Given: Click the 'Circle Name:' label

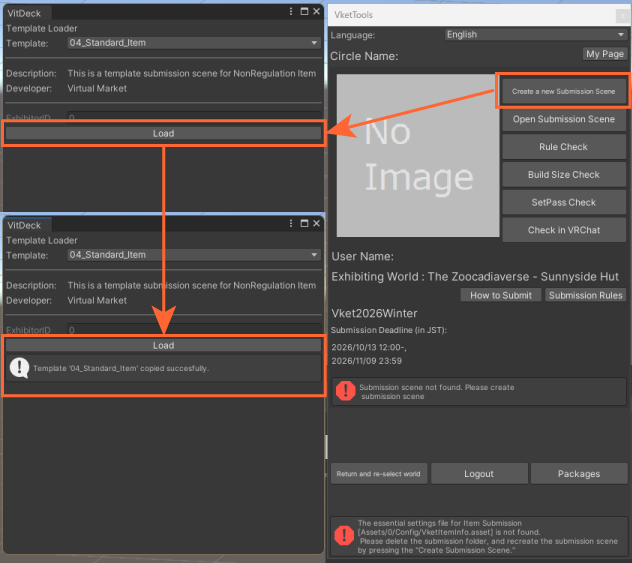Looking at the screenshot, I should (x=364, y=56).
